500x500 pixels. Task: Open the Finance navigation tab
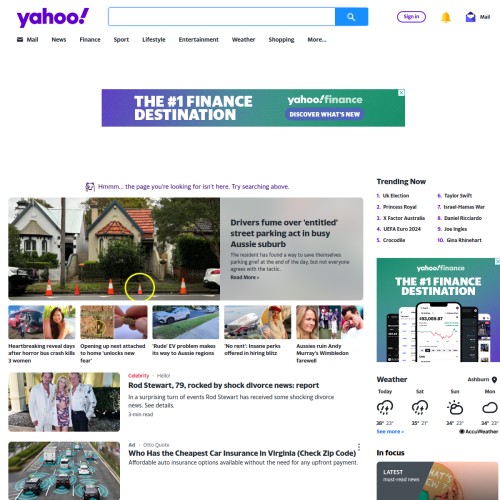point(90,40)
